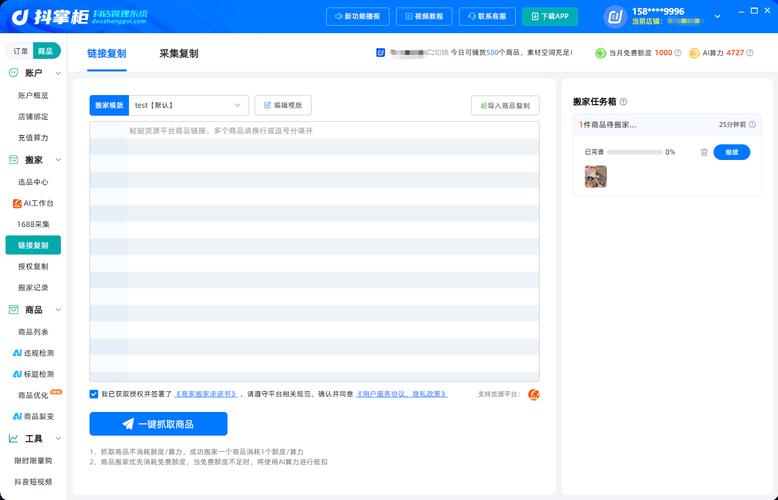This screenshot has width=778, height=500.
Task: Collapse the 工具 section chevron
Action: 58,439
